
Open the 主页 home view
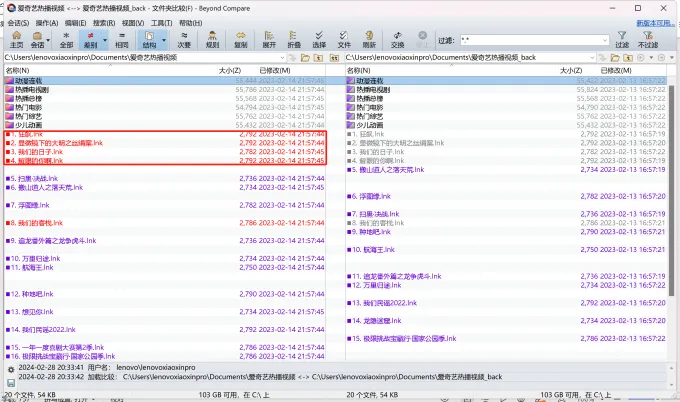(x=16, y=39)
